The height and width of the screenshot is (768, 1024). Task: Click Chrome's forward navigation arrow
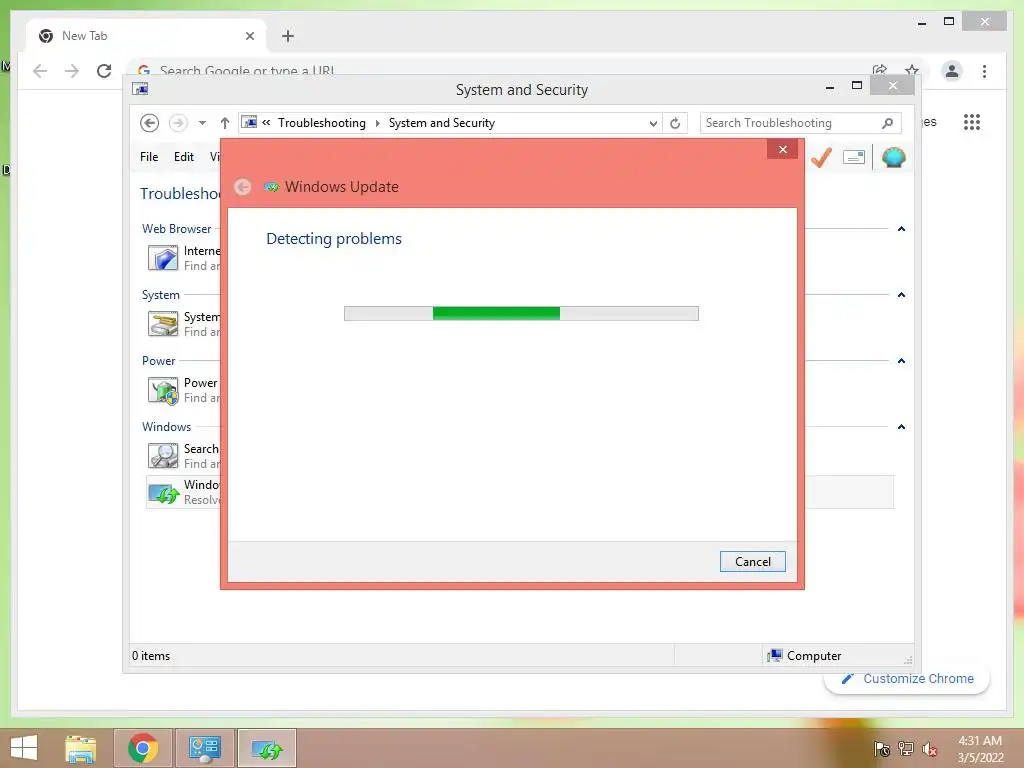pyautogui.click(x=72, y=71)
